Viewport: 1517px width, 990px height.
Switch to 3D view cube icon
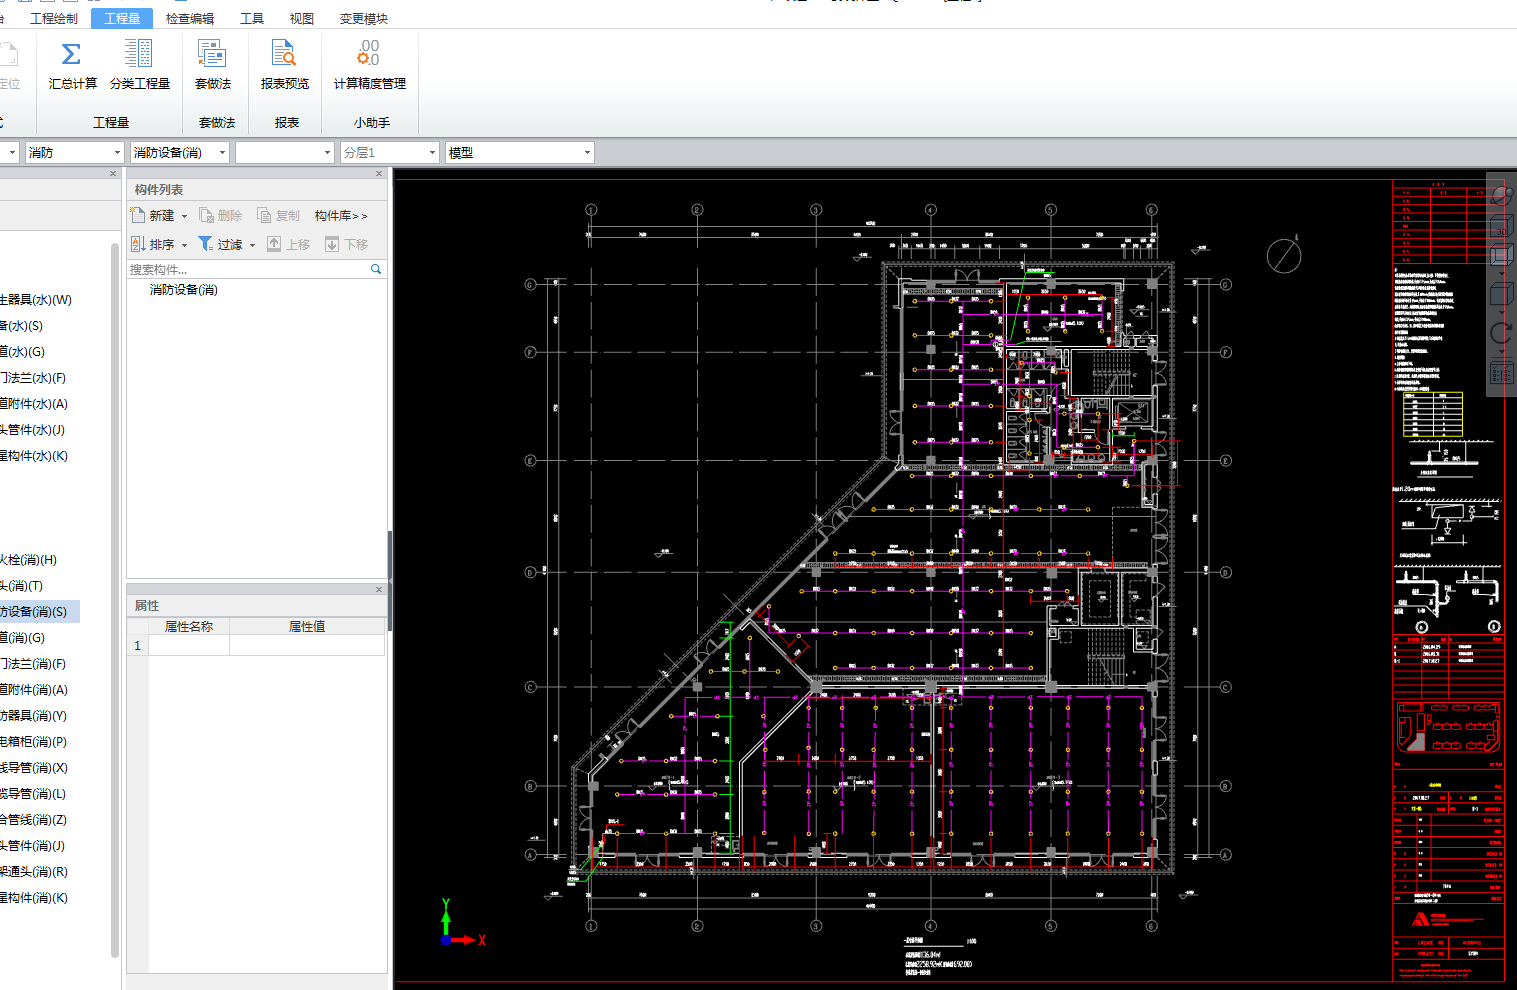tap(1502, 225)
